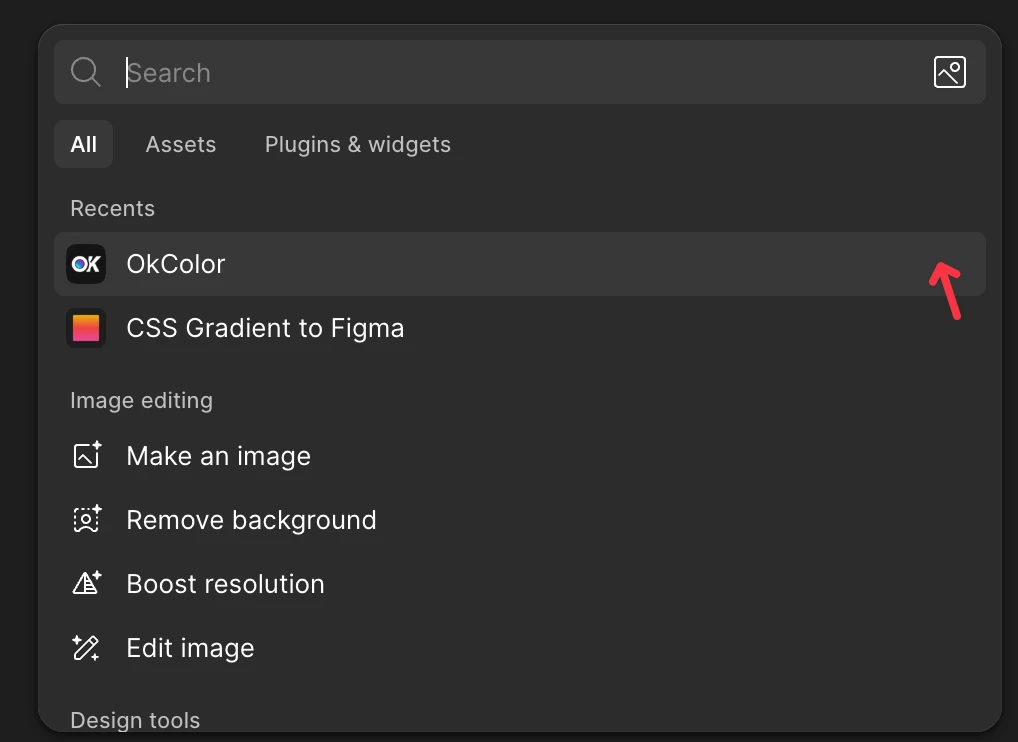The height and width of the screenshot is (742, 1018).
Task: Switch to the Assets tab
Action: 181,144
